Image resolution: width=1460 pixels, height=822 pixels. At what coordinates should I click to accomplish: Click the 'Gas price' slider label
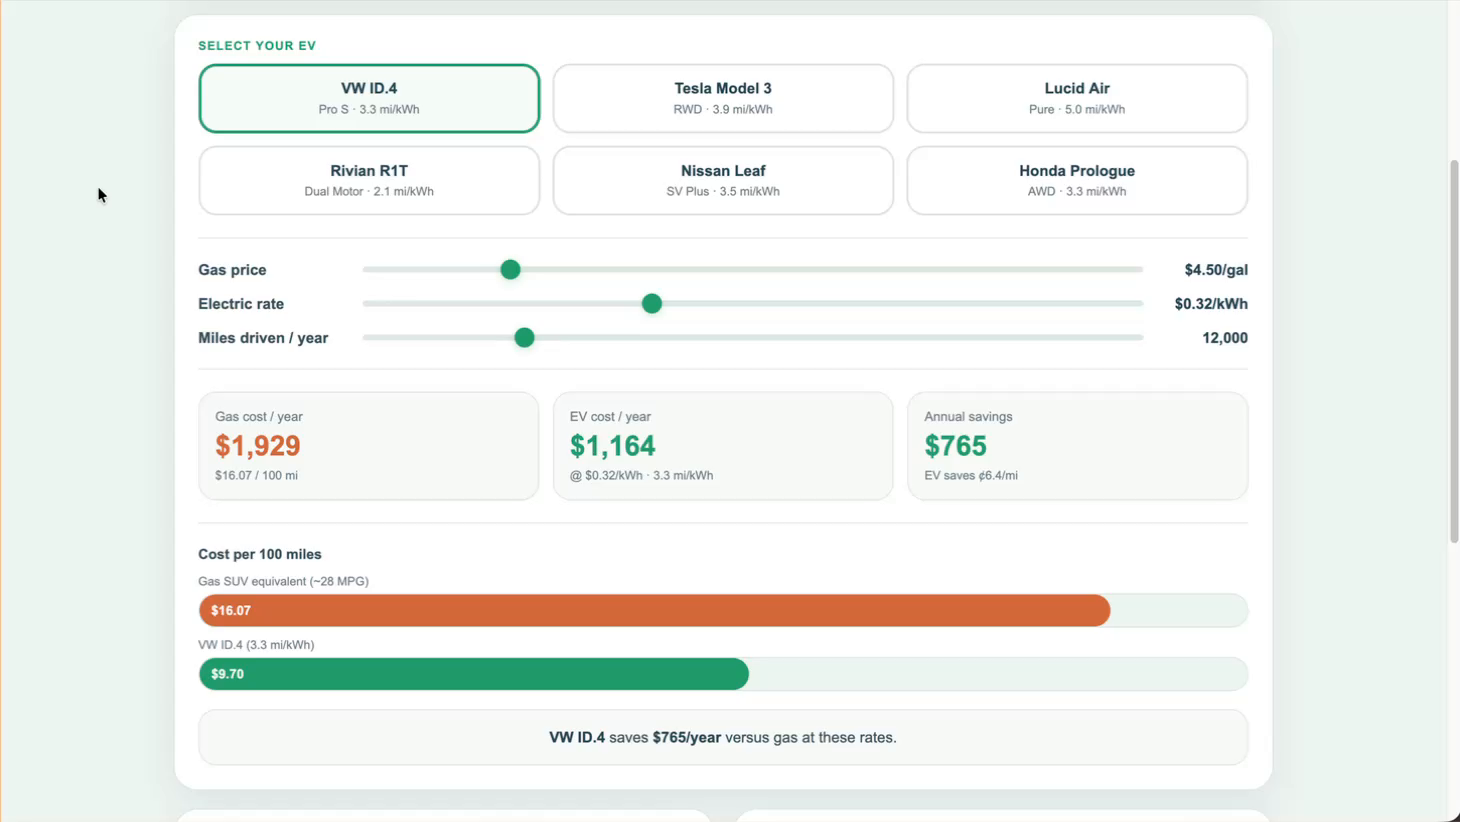232,270
